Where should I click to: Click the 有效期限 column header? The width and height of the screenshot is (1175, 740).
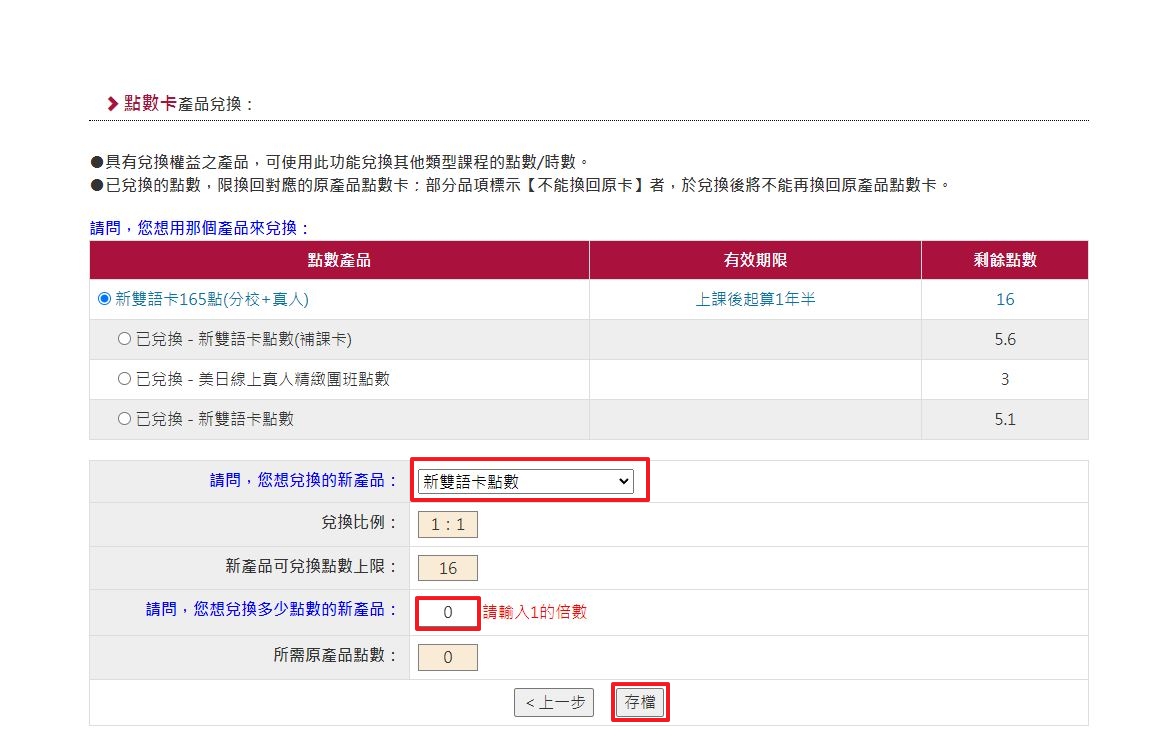tap(755, 260)
